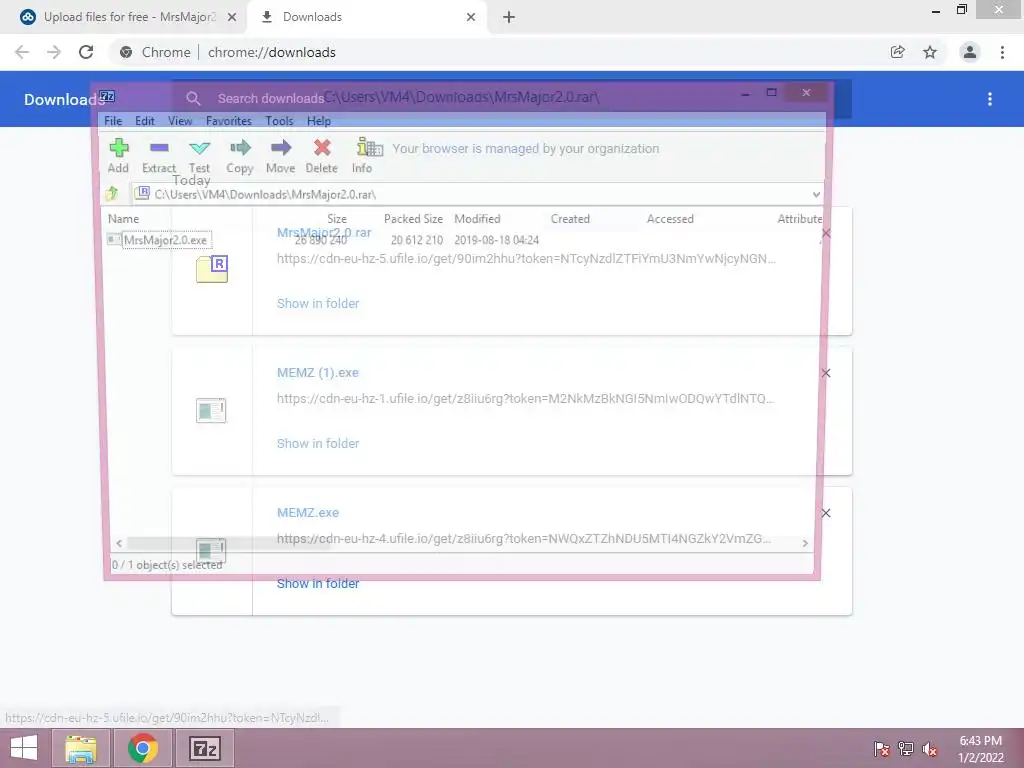This screenshot has width=1024, height=768.
Task: Show MEMZ.exe in folder
Action: coord(318,584)
